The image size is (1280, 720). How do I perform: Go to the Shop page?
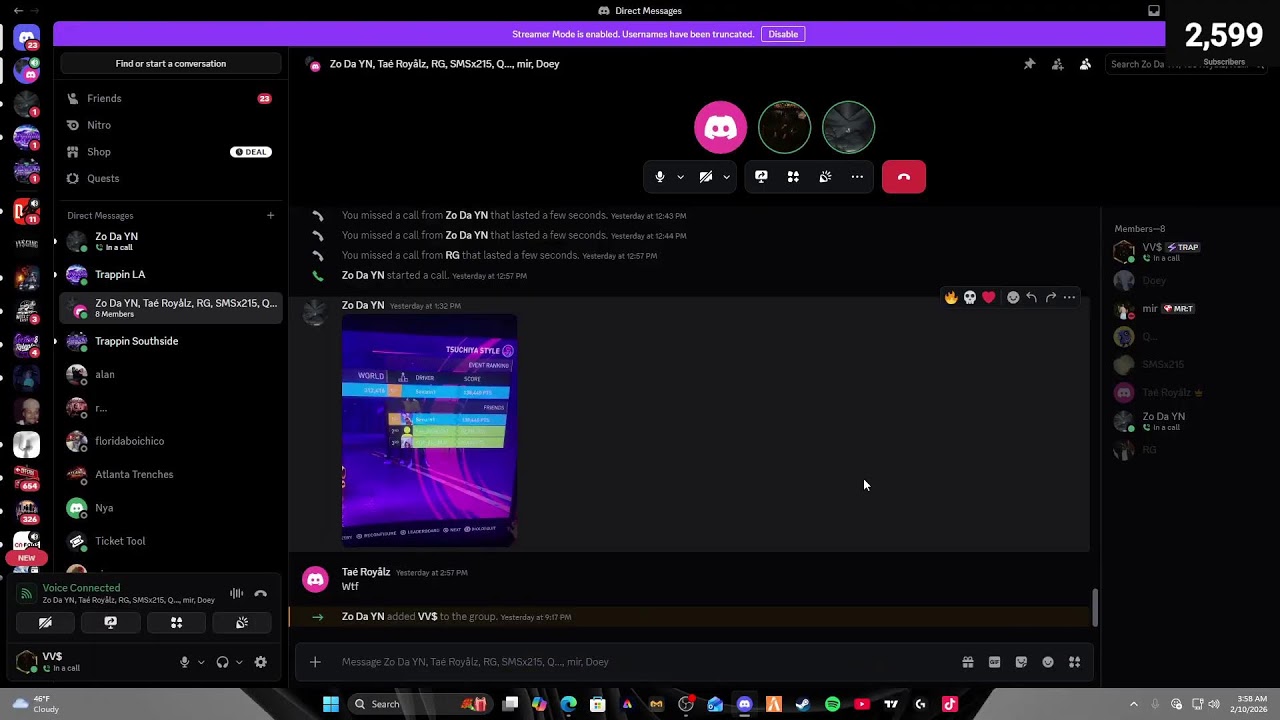click(x=170, y=152)
